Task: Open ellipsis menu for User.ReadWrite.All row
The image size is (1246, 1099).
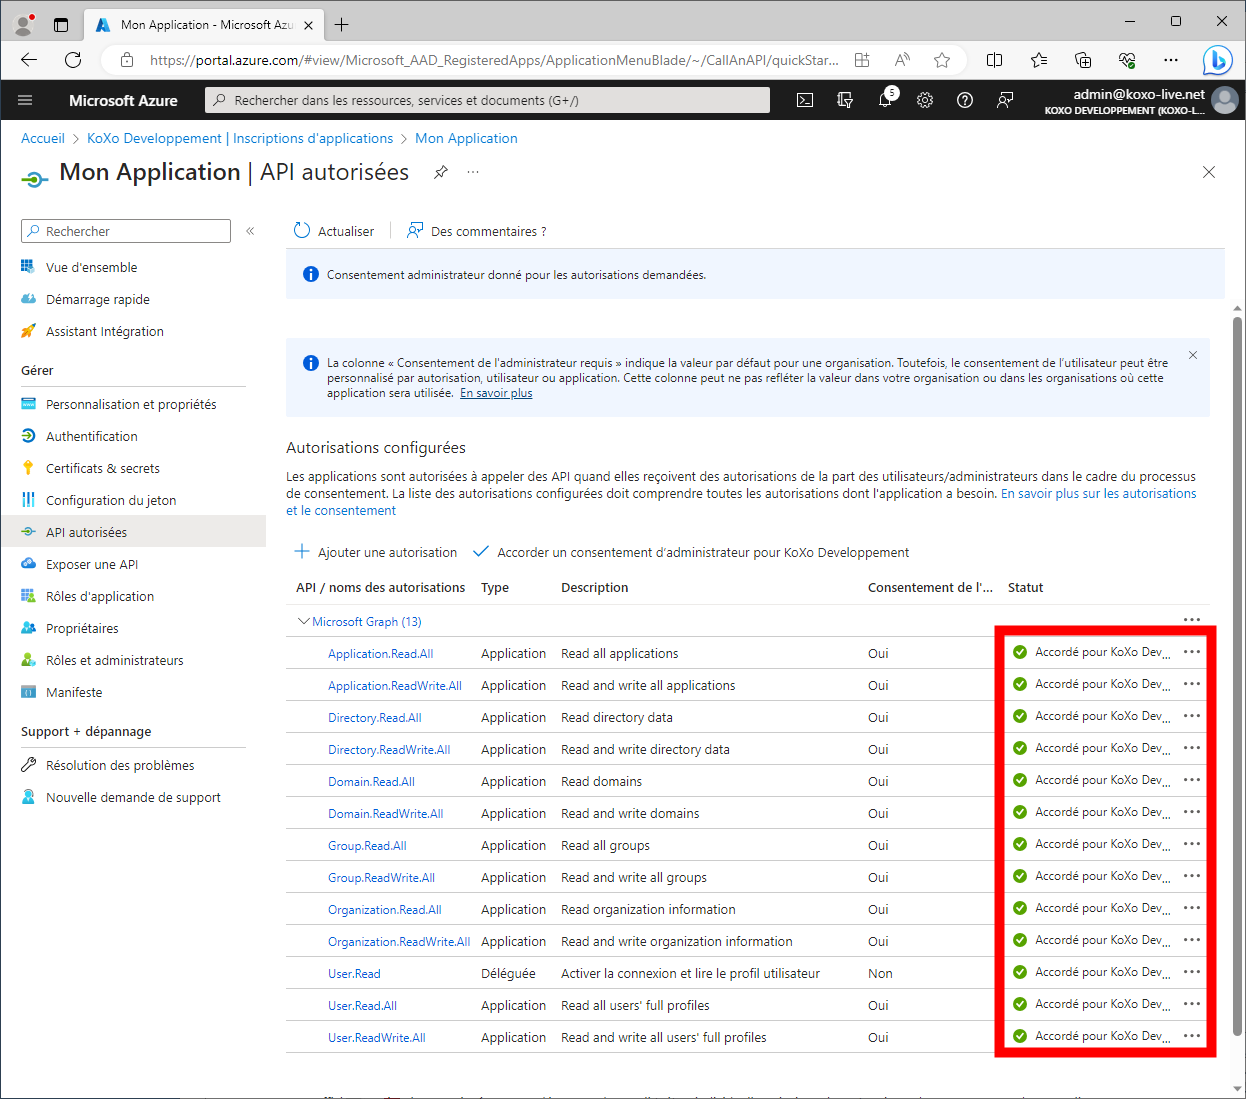Action: coord(1192,1036)
